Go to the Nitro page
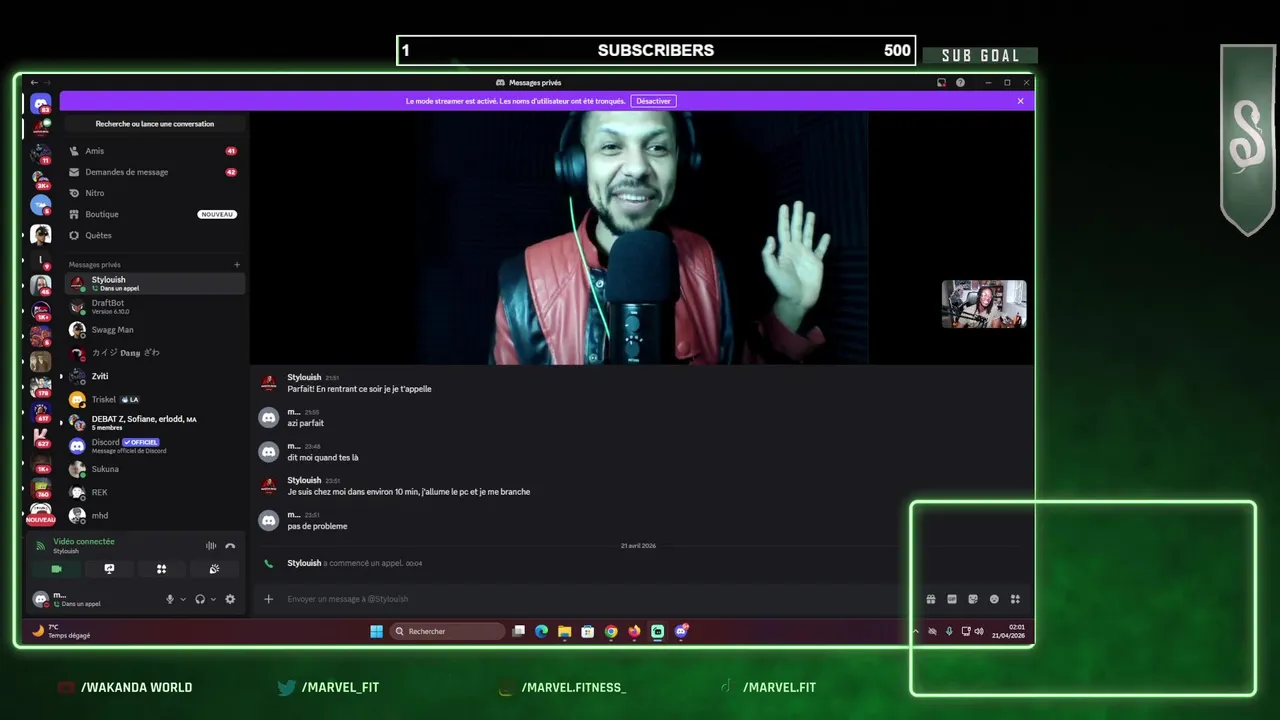 [x=153, y=193]
